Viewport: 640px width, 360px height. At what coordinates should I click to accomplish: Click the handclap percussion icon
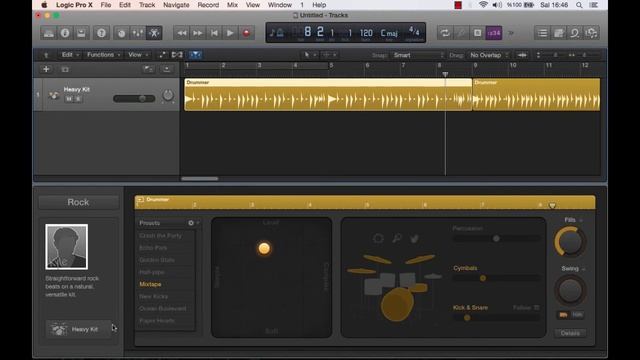(414, 238)
